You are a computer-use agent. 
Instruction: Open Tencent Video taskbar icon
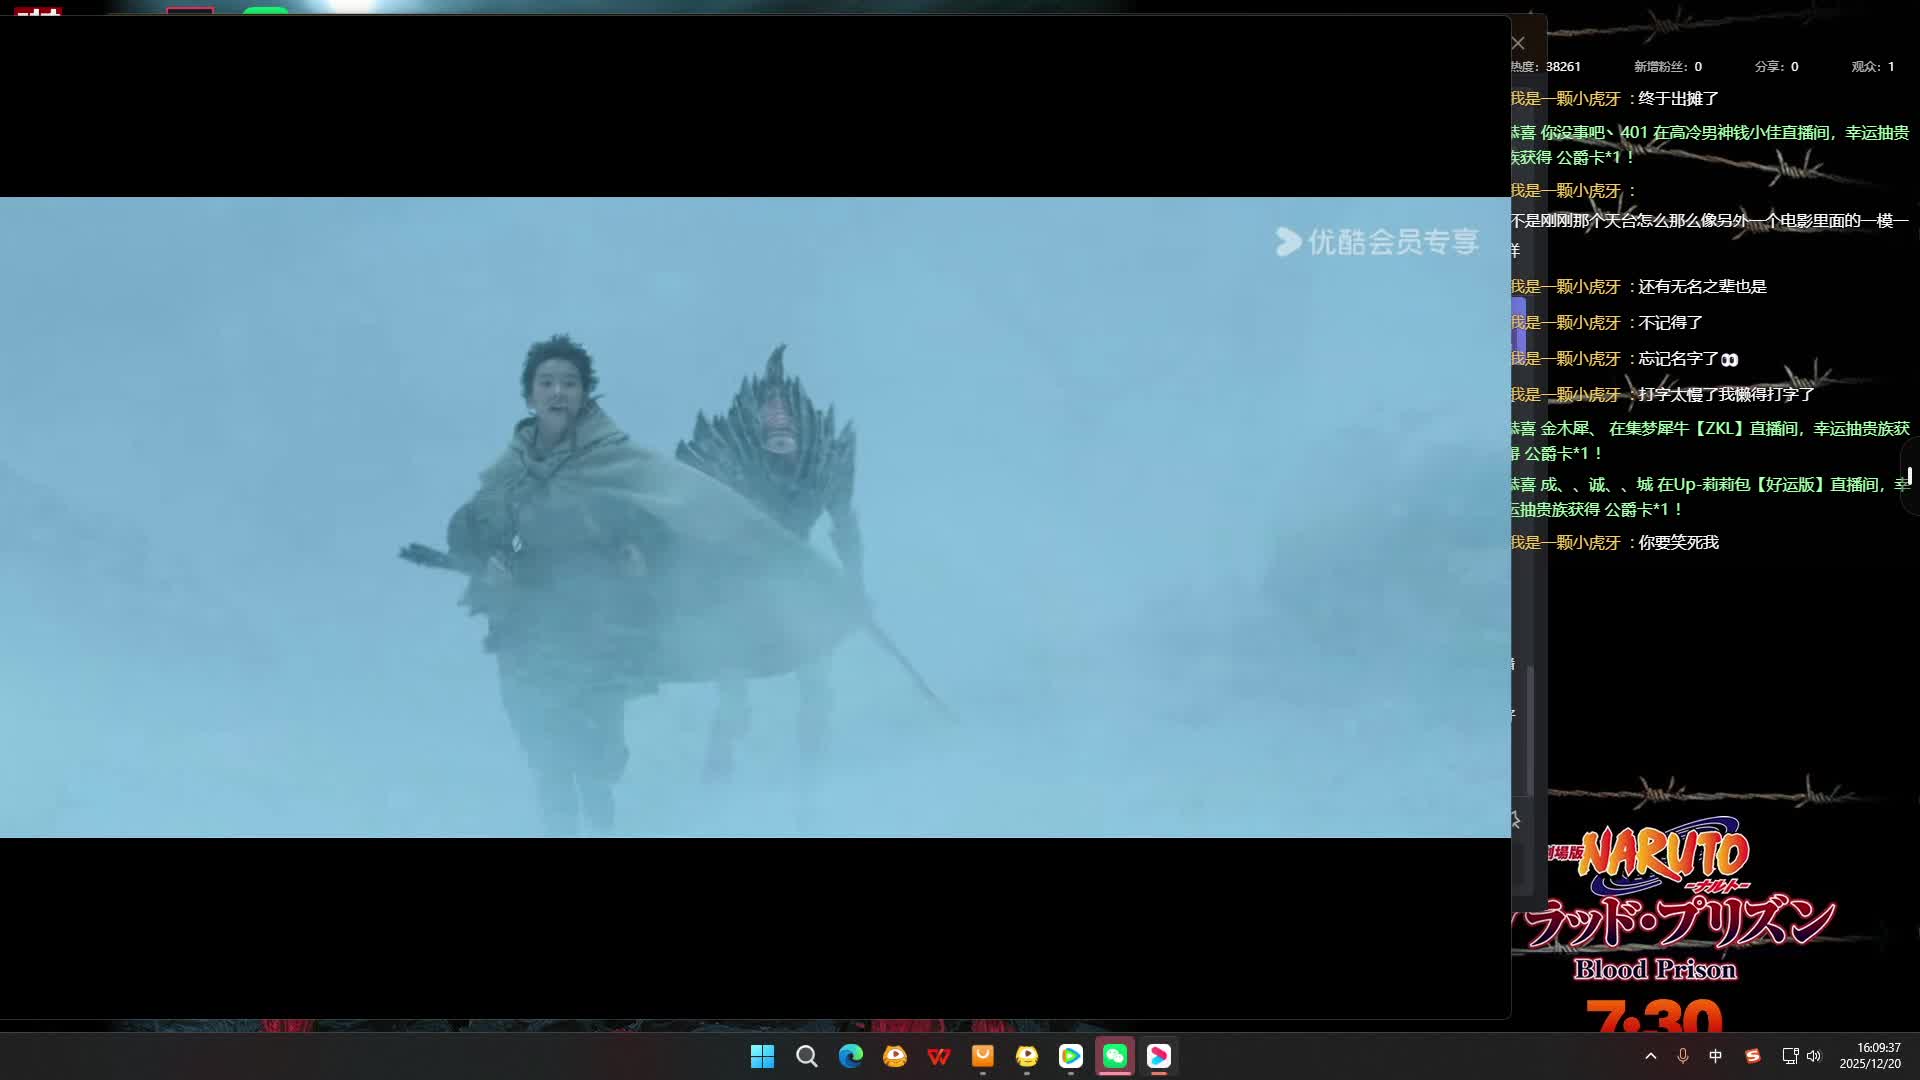tap(1070, 1056)
